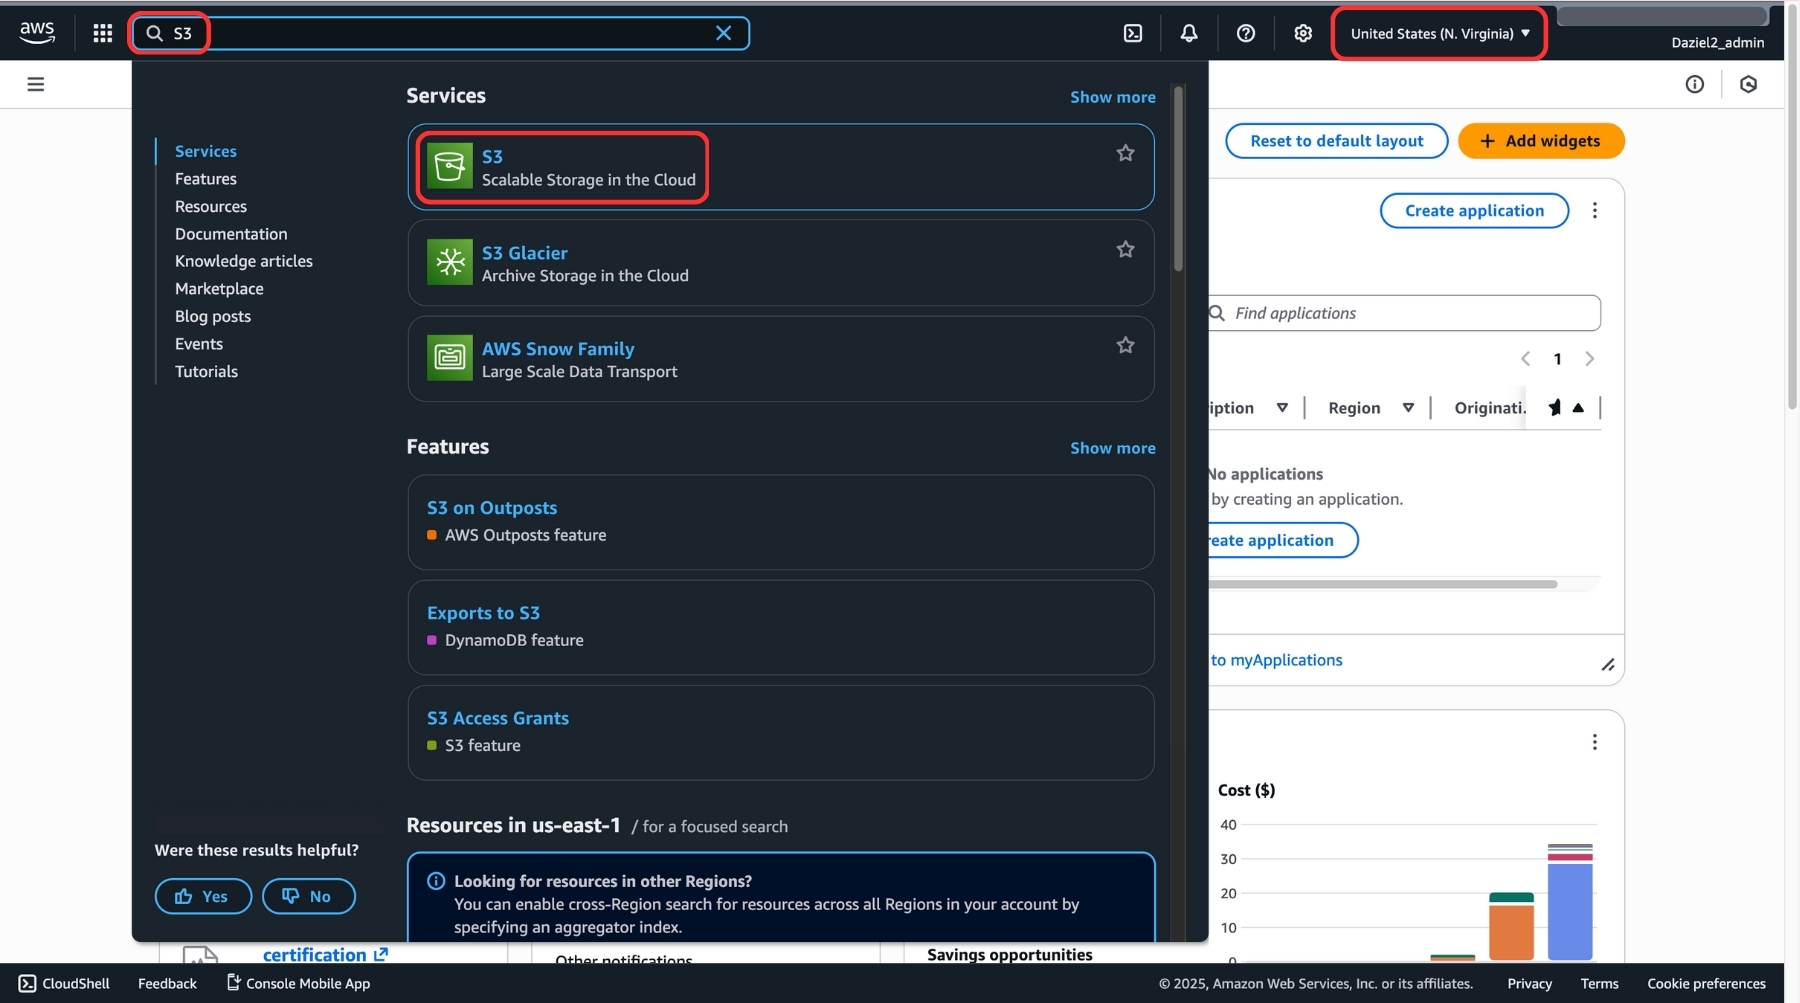Favorite S3 Glacier with its star
The height and width of the screenshot is (1003, 1800).
tap(1125, 249)
